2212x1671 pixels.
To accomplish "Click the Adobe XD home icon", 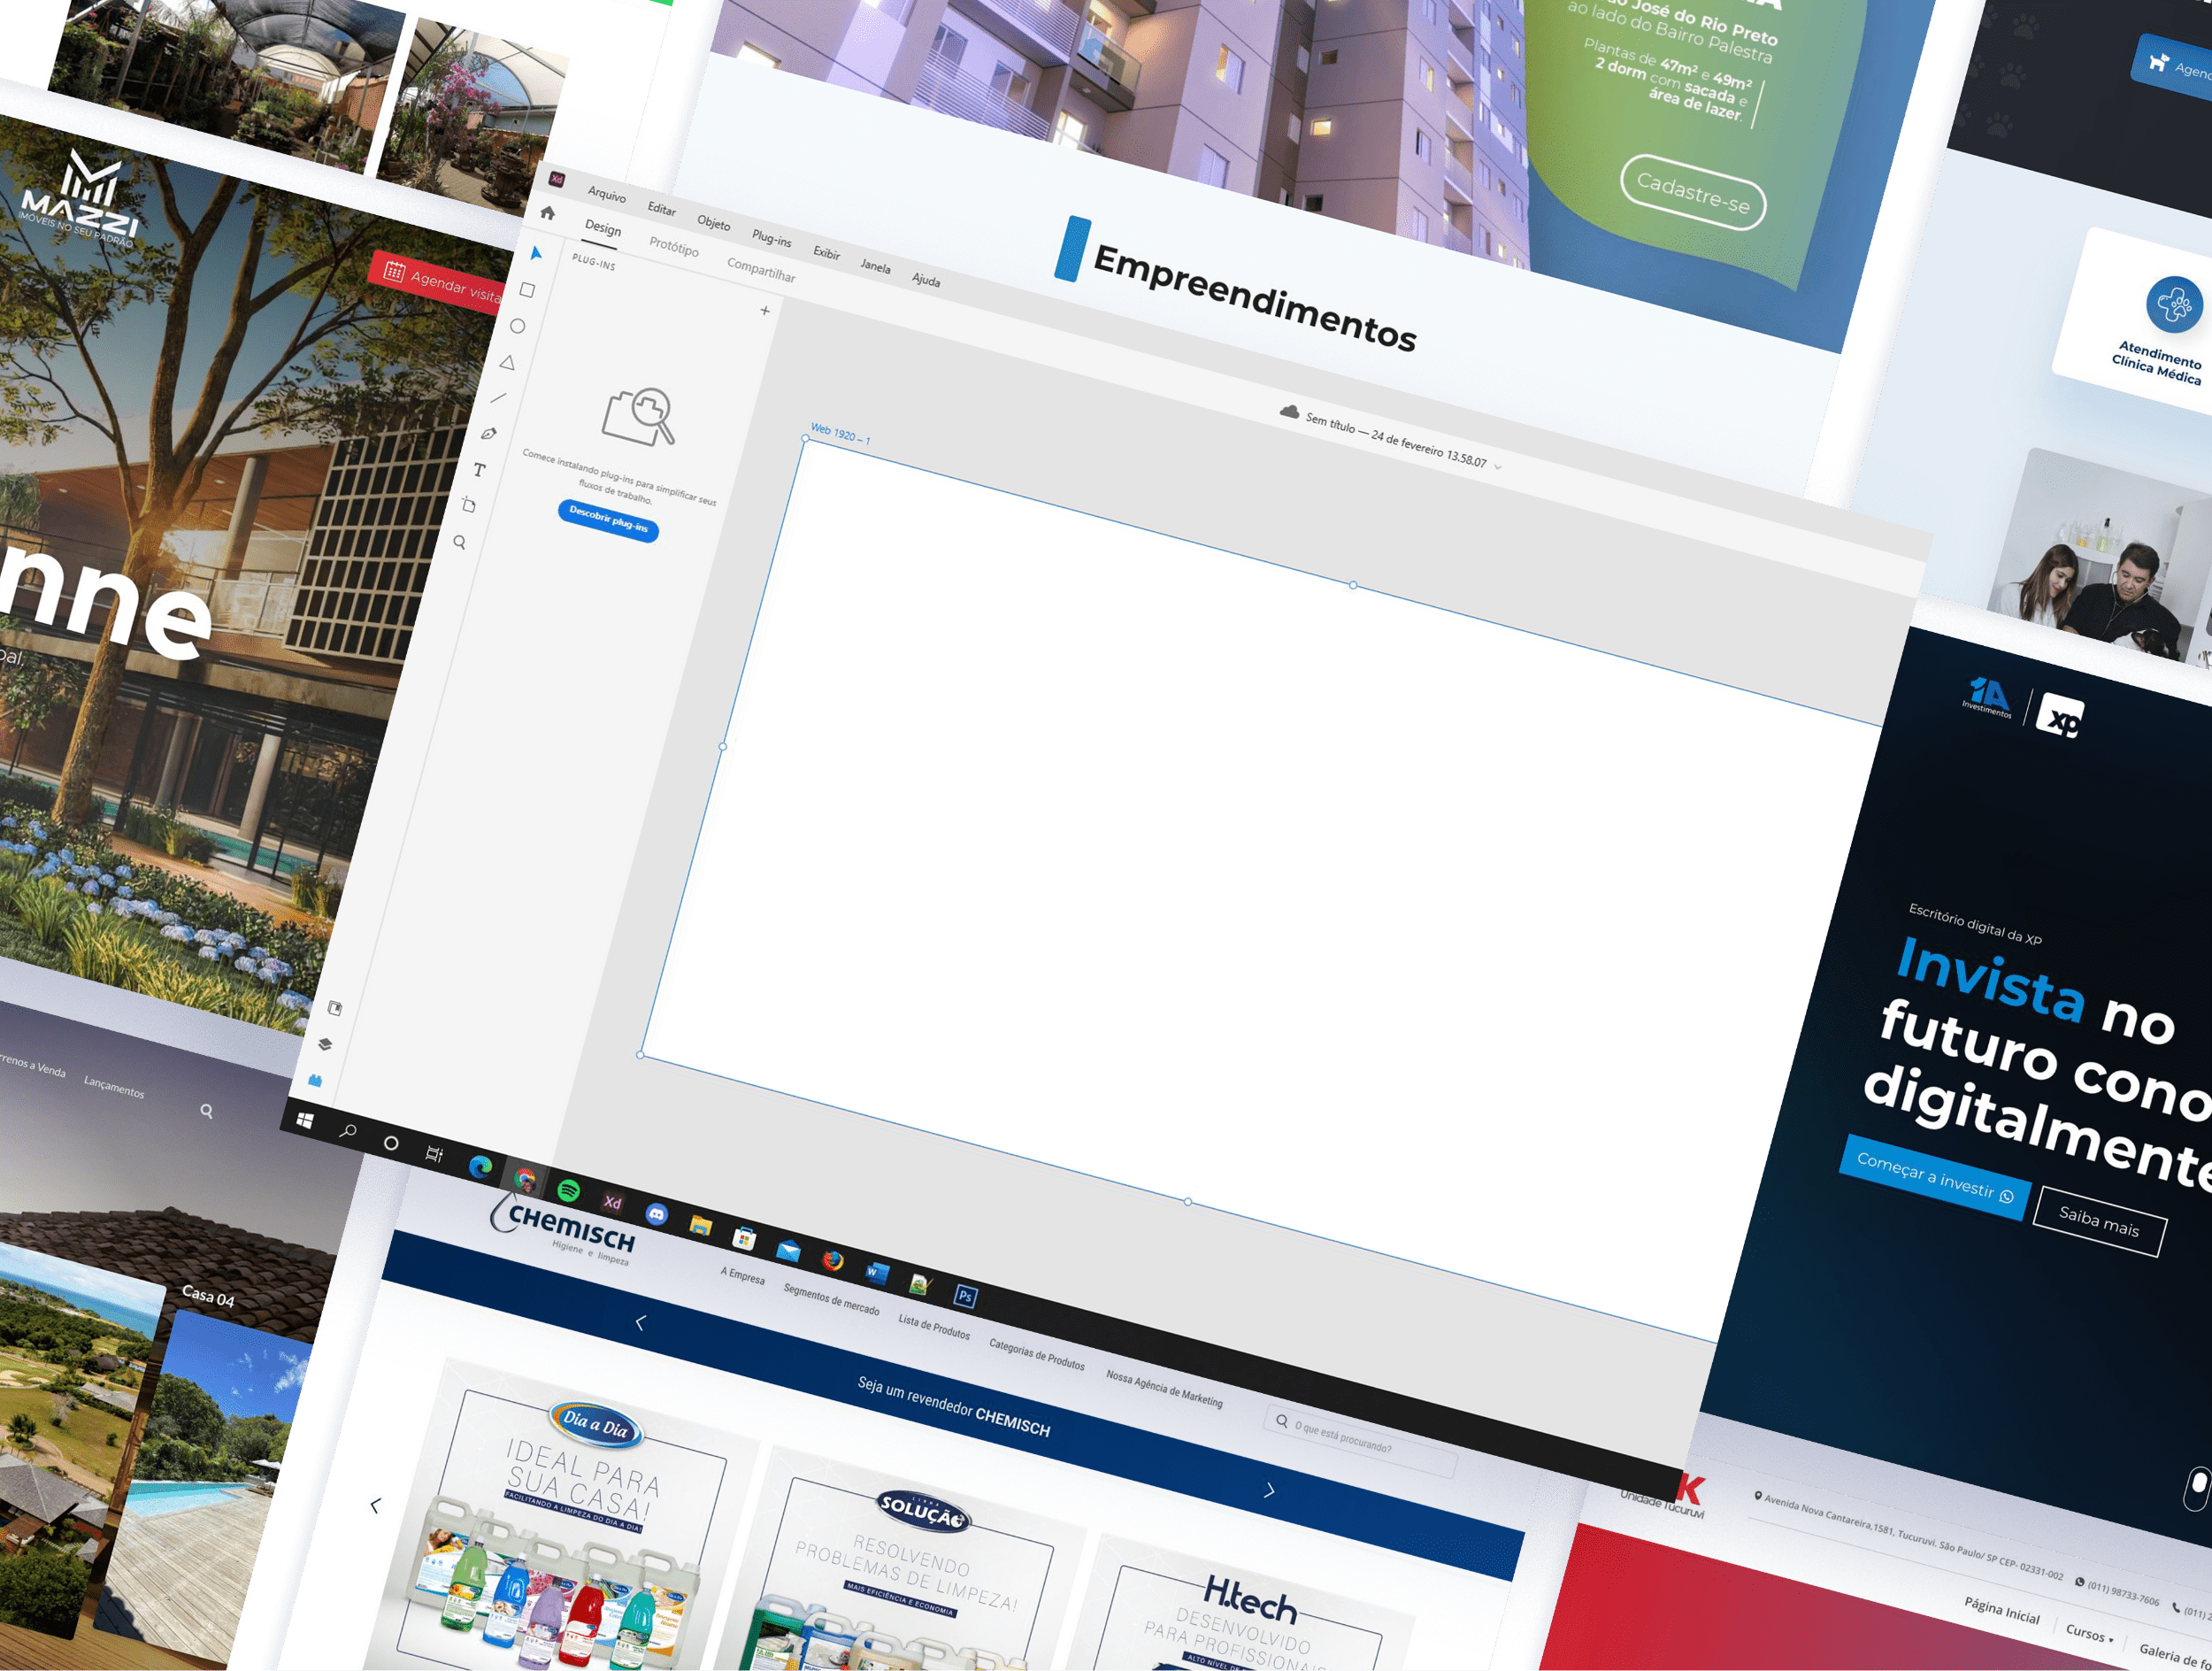I will (547, 213).
